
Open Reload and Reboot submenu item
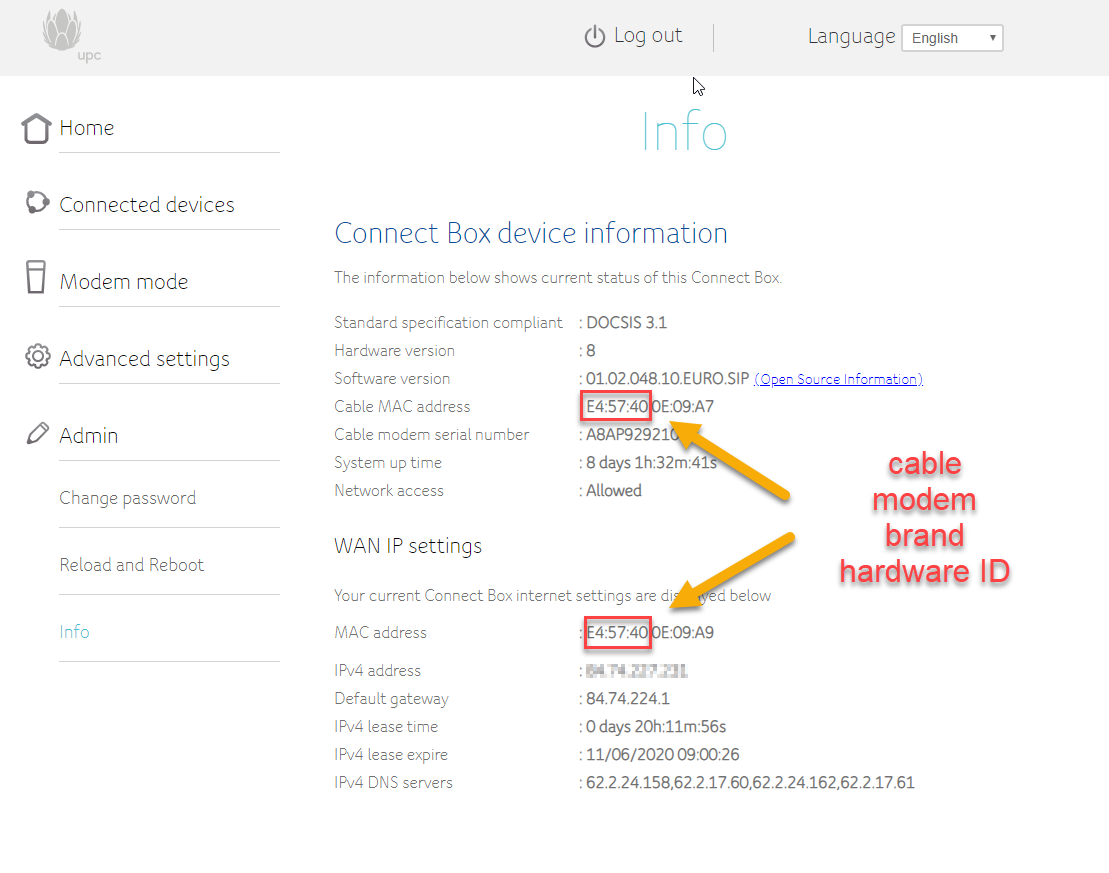tap(131, 565)
